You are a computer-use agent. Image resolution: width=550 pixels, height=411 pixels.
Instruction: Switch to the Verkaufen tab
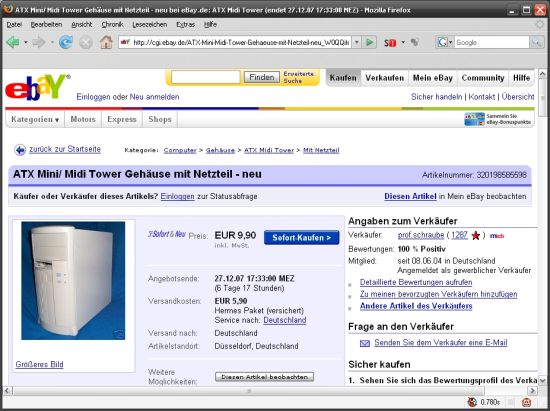(384, 78)
